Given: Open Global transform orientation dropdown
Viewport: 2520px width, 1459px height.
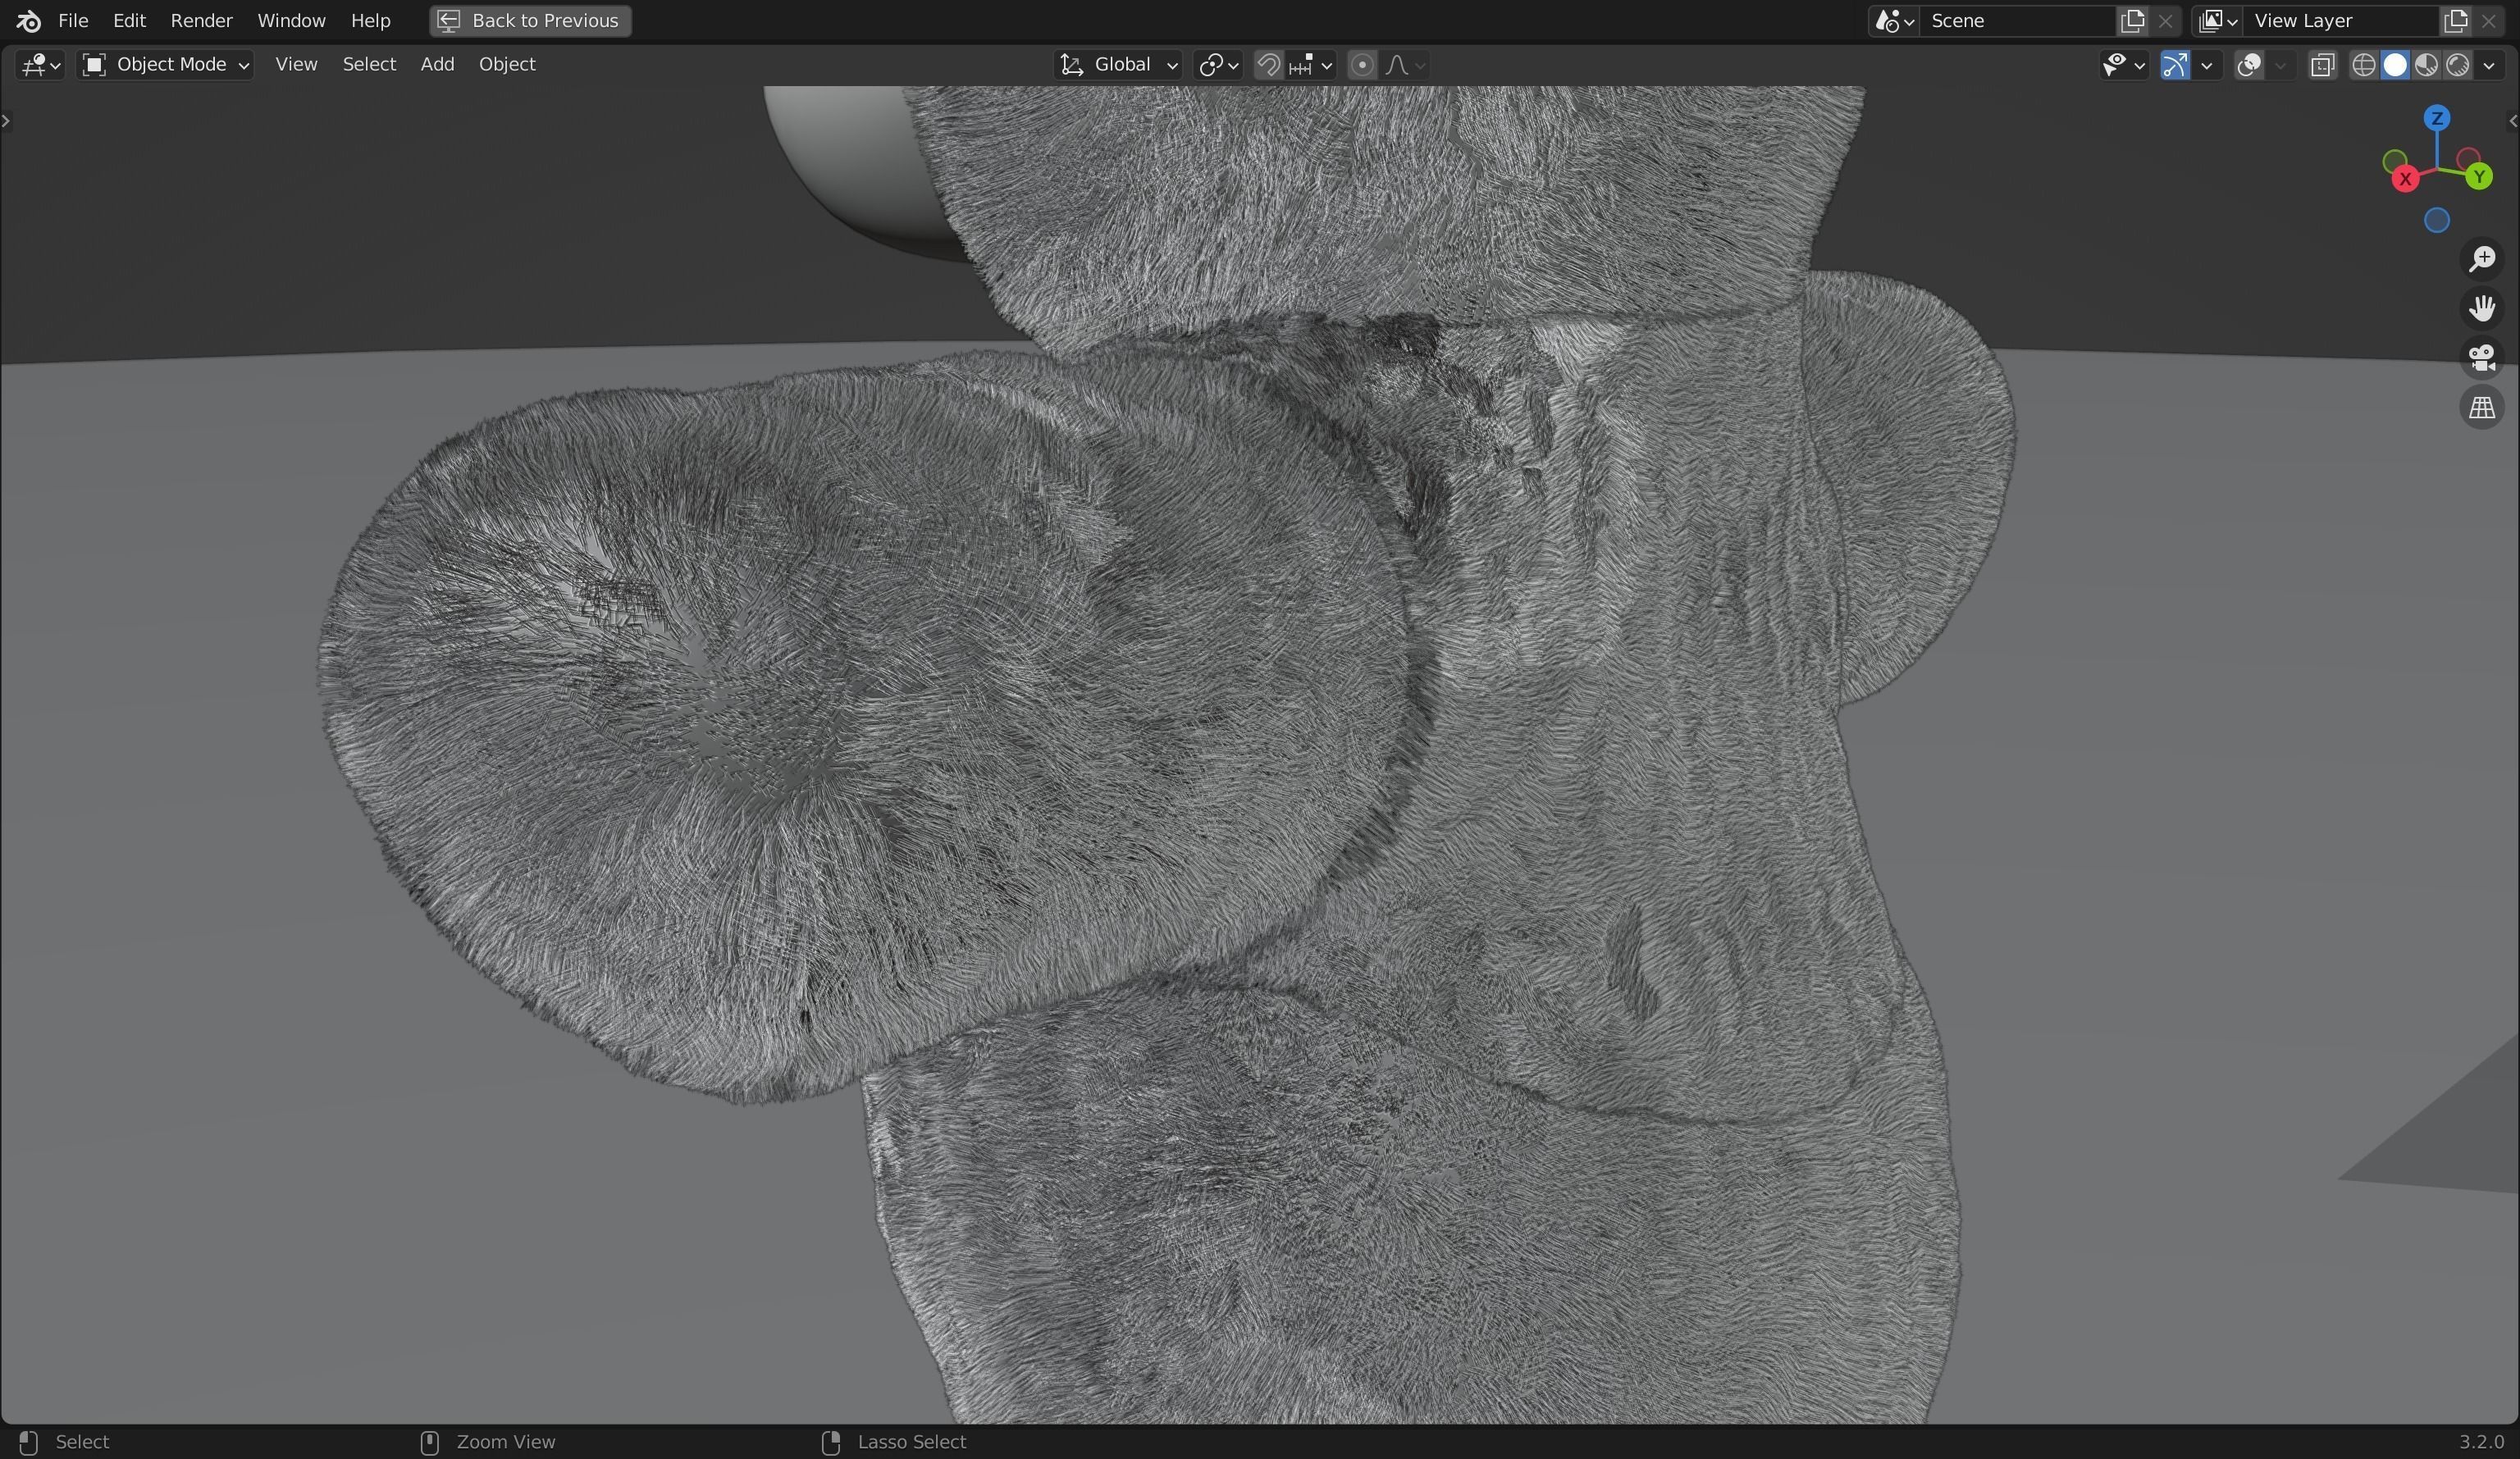Looking at the screenshot, I should 1119,65.
